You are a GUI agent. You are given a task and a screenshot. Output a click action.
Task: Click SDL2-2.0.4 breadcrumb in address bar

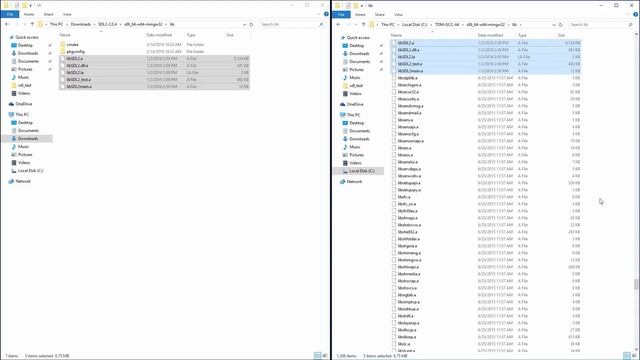click(107, 24)
